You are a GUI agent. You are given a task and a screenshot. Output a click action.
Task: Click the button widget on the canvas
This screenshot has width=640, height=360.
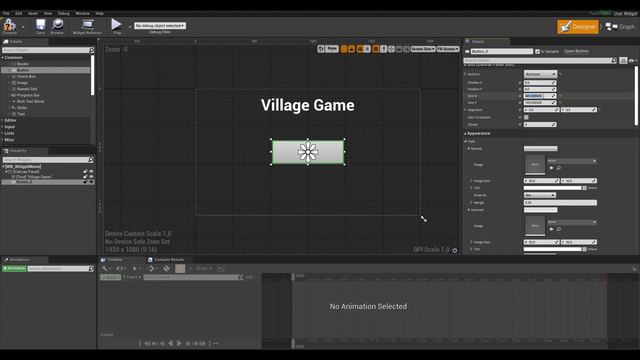click(308, 152)
